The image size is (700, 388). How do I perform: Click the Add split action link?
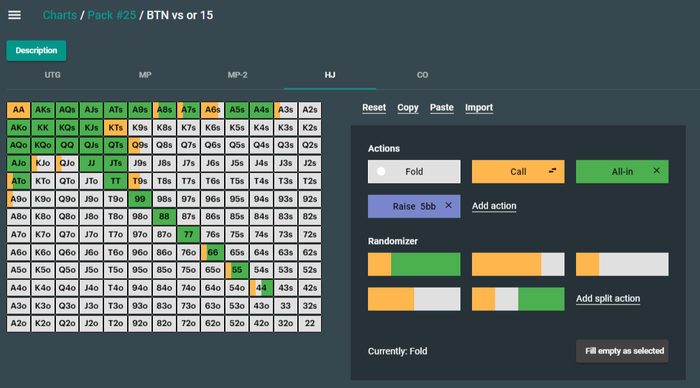608,299
